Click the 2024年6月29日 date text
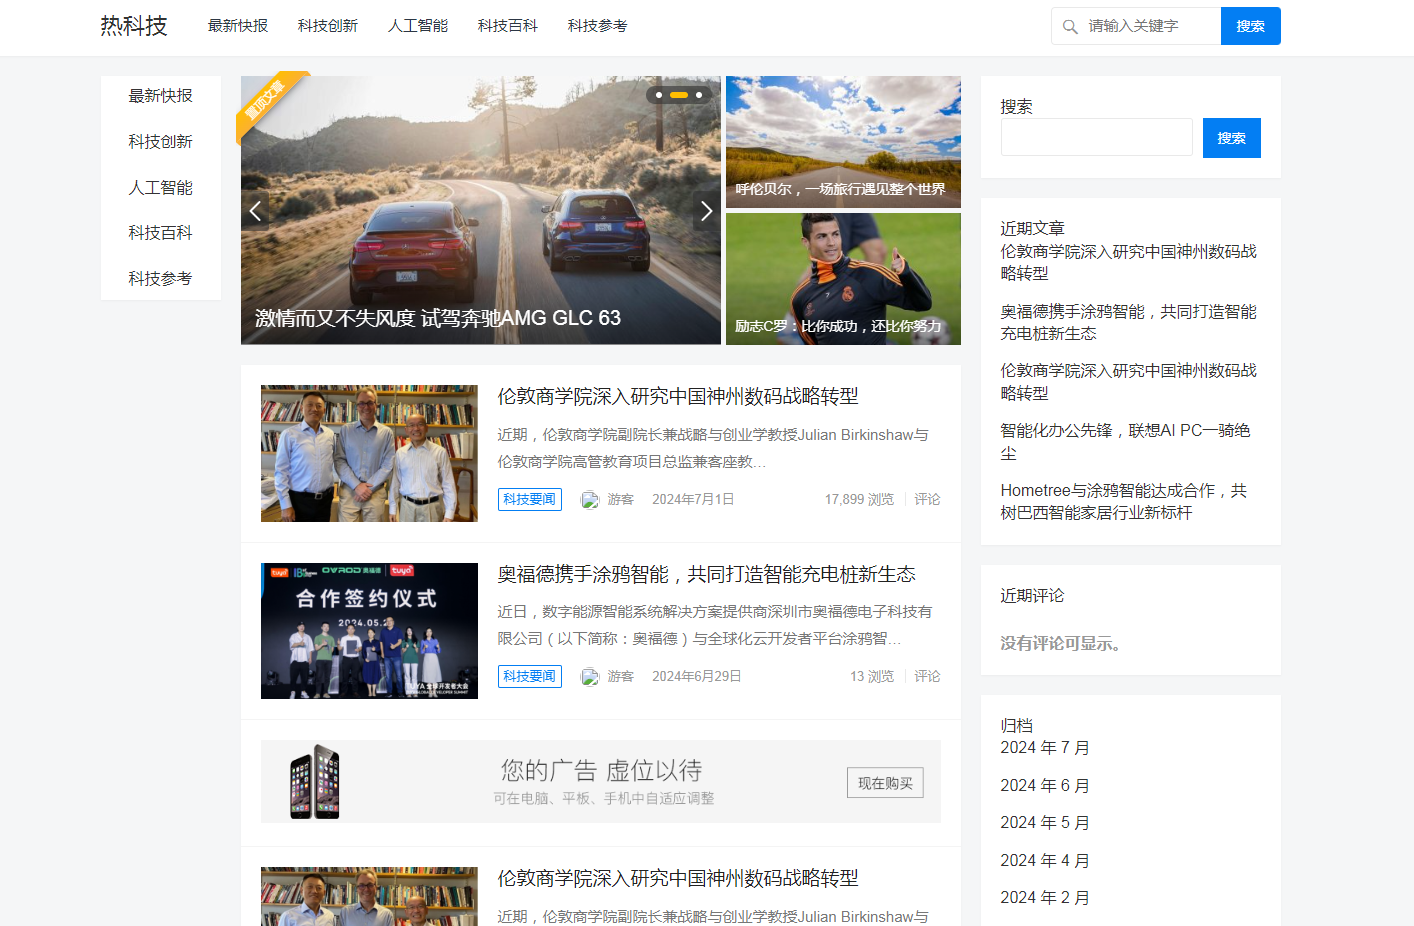 697,676
